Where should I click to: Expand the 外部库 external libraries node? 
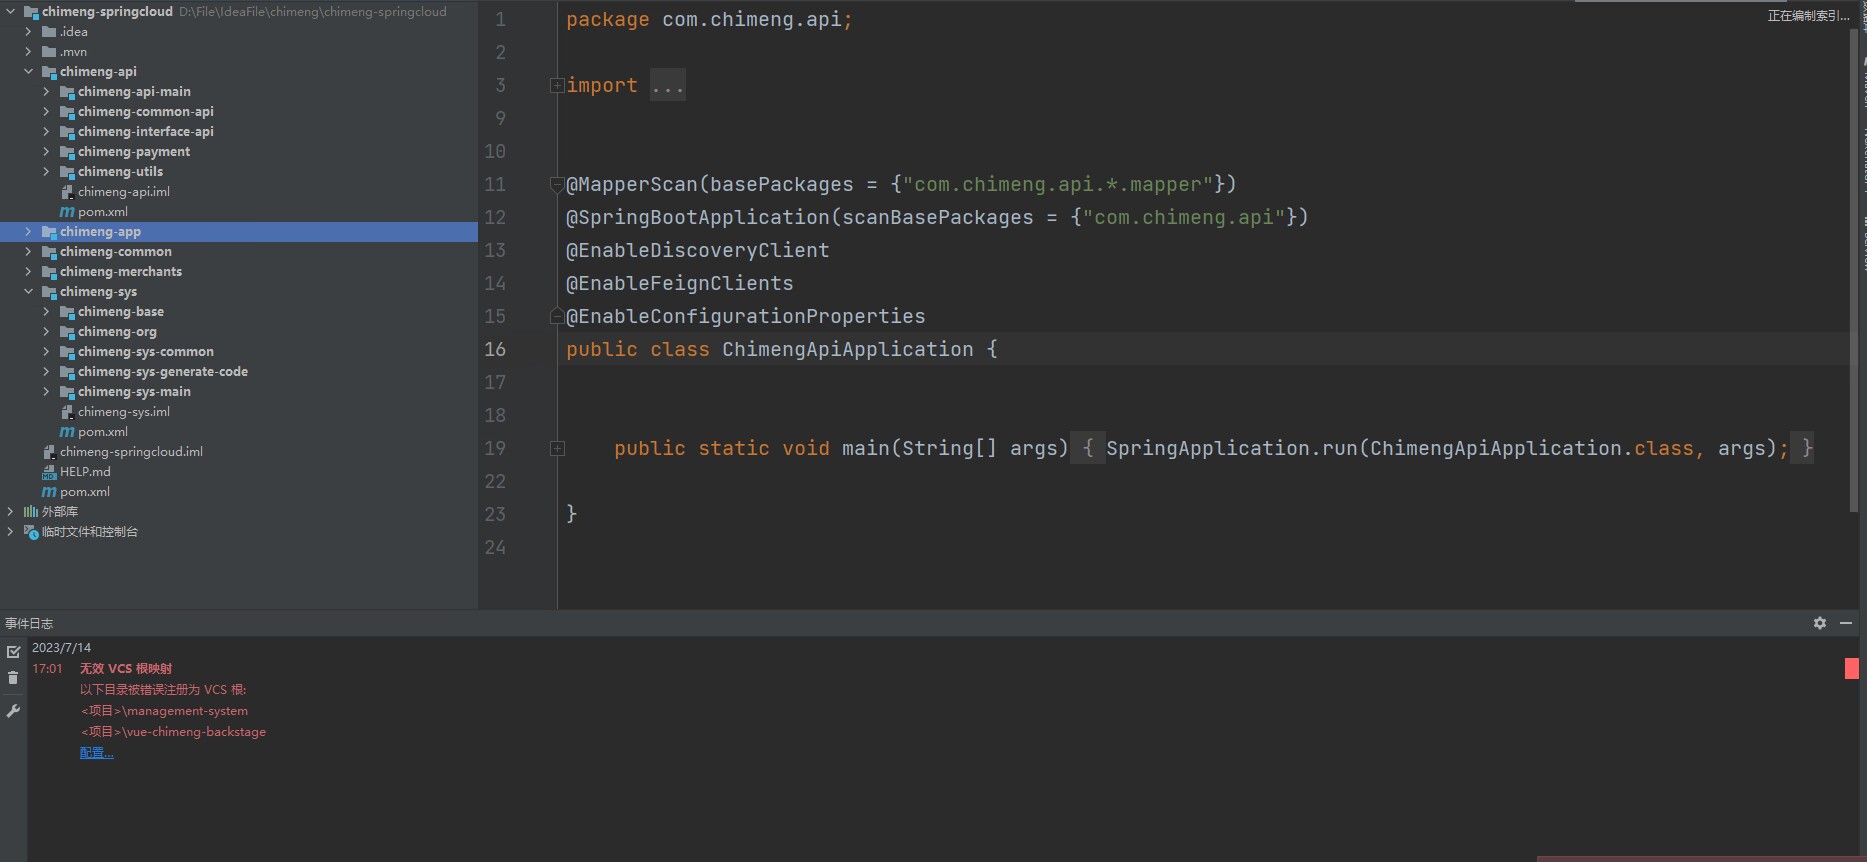11,512
